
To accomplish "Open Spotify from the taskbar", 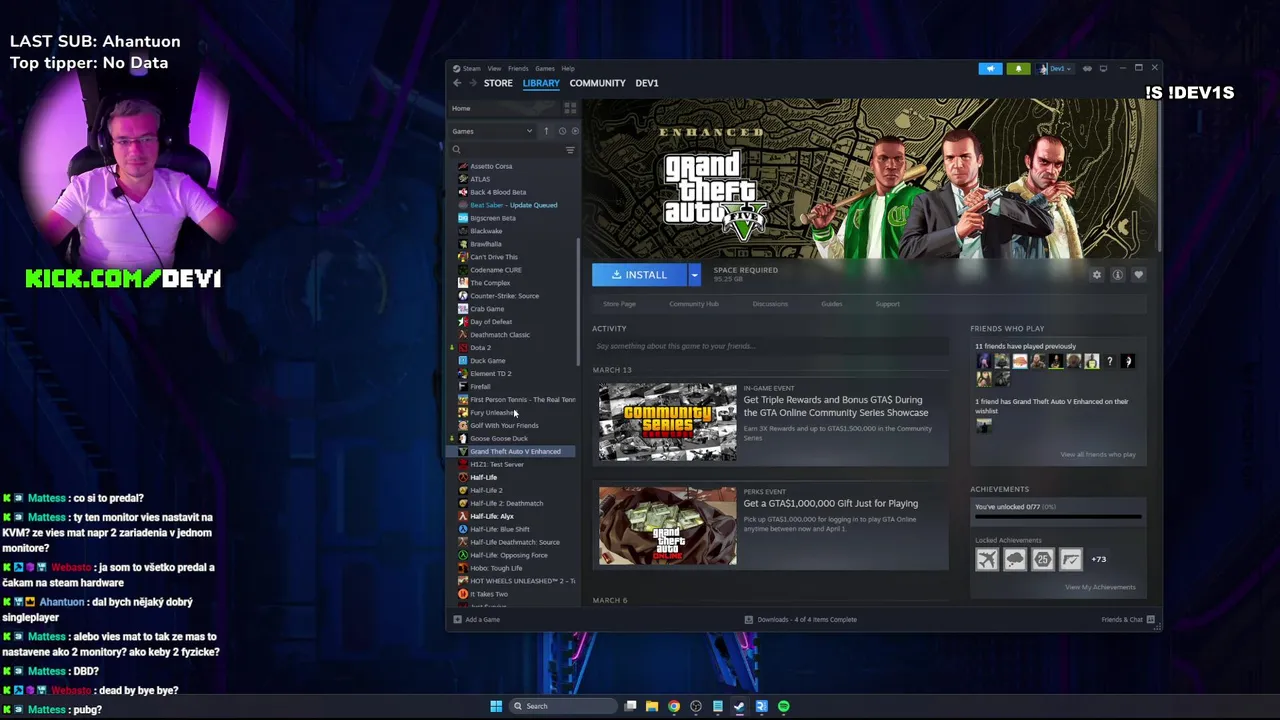I will point(784,706).
